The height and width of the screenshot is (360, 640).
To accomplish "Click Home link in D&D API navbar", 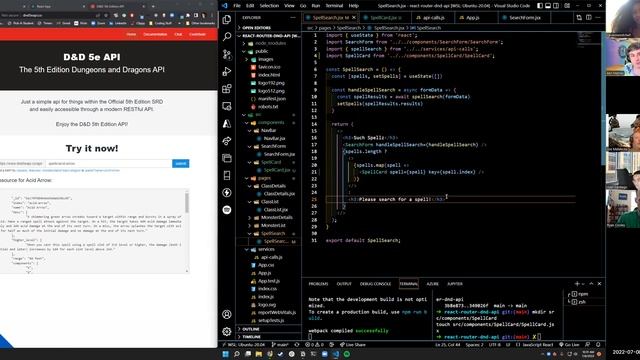I will [131, 34].
